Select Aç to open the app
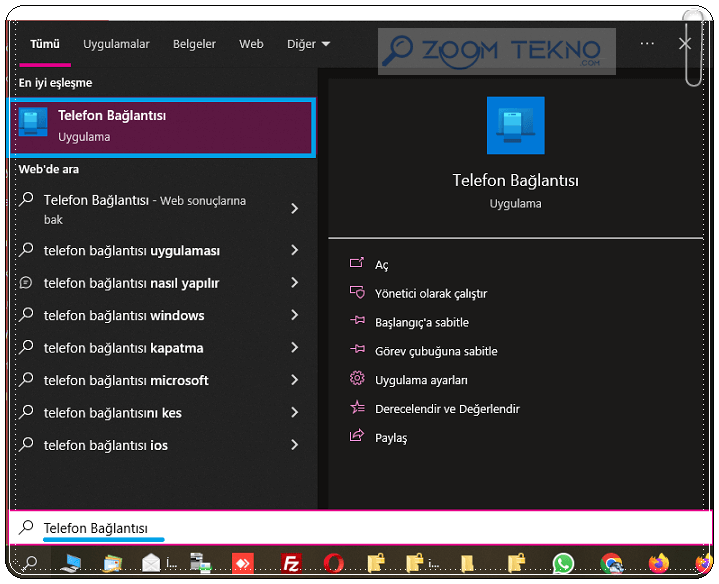This screenshot has width=719, height=584. coord(382,265)
